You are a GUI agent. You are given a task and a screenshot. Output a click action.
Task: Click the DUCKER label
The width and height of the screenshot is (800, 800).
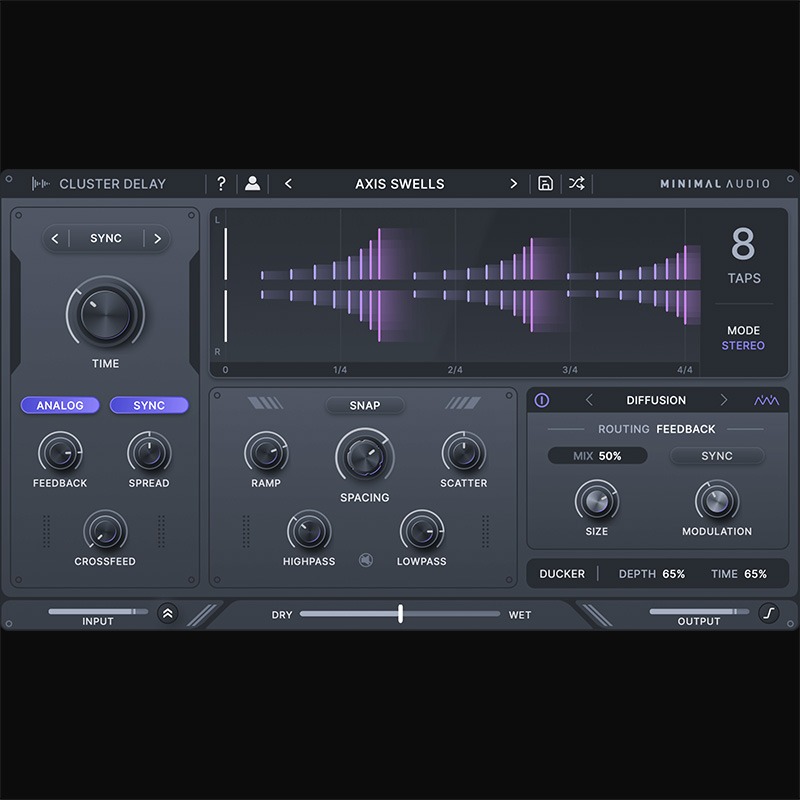click(x=562, y=574)
